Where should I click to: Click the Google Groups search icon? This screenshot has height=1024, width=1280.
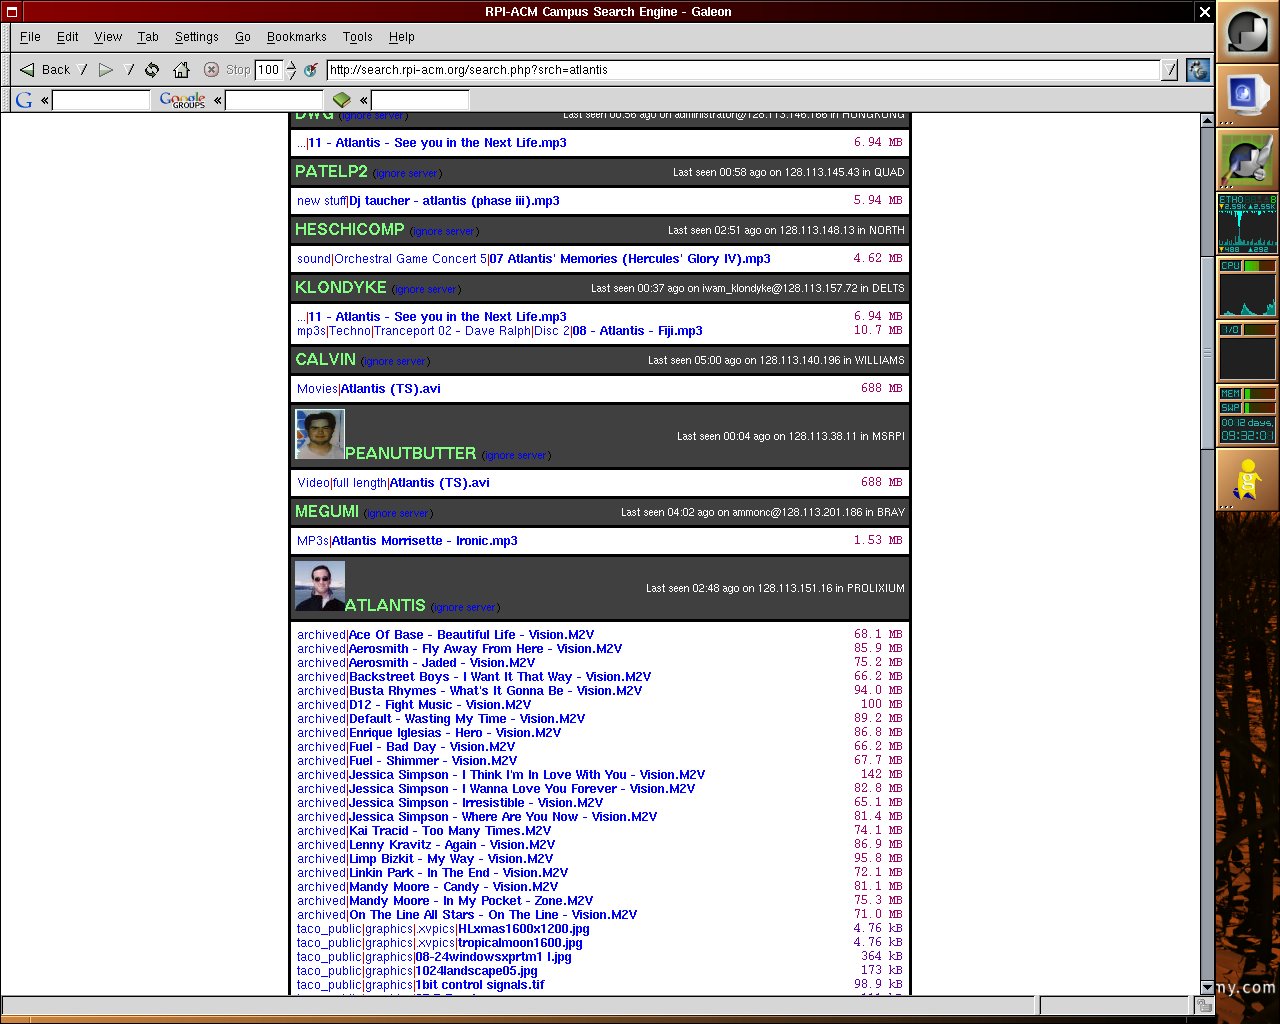pos(183,100)
